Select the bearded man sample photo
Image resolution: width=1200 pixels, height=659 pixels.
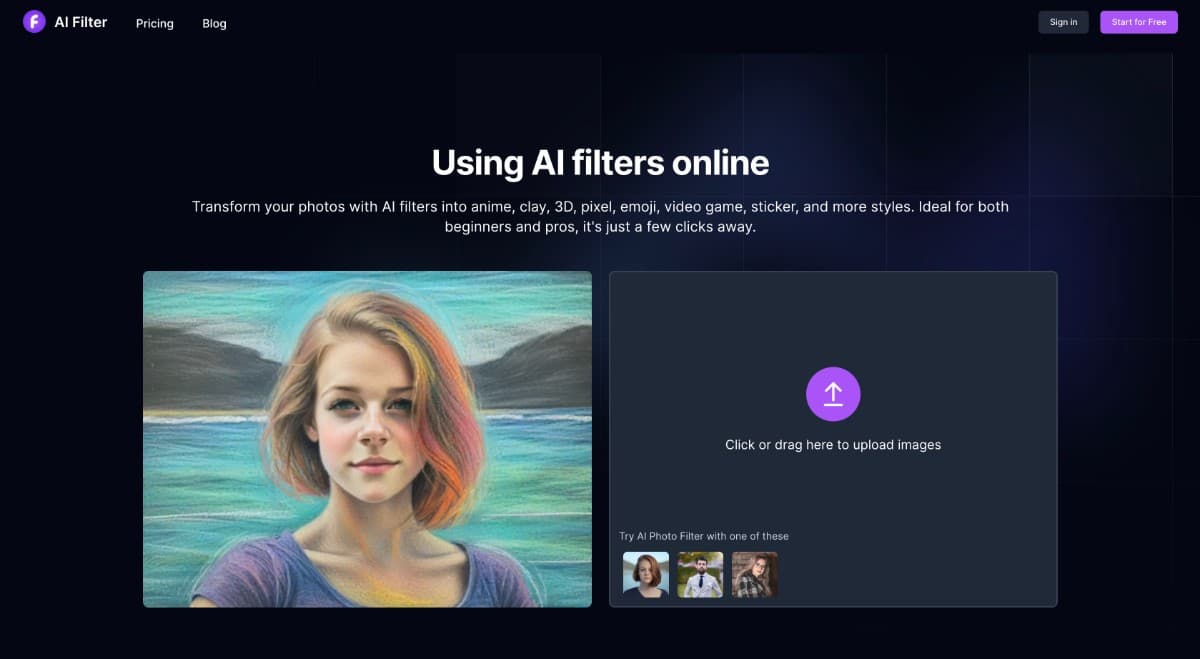pos(700,575)
